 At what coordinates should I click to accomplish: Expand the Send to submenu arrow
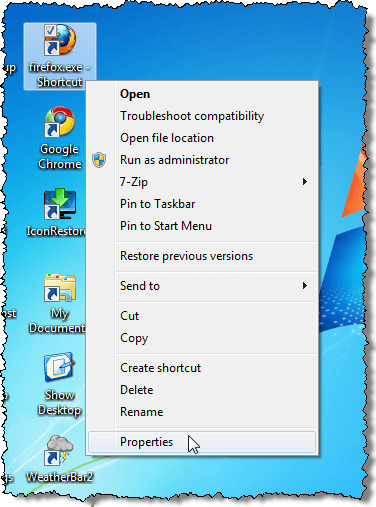304,286
